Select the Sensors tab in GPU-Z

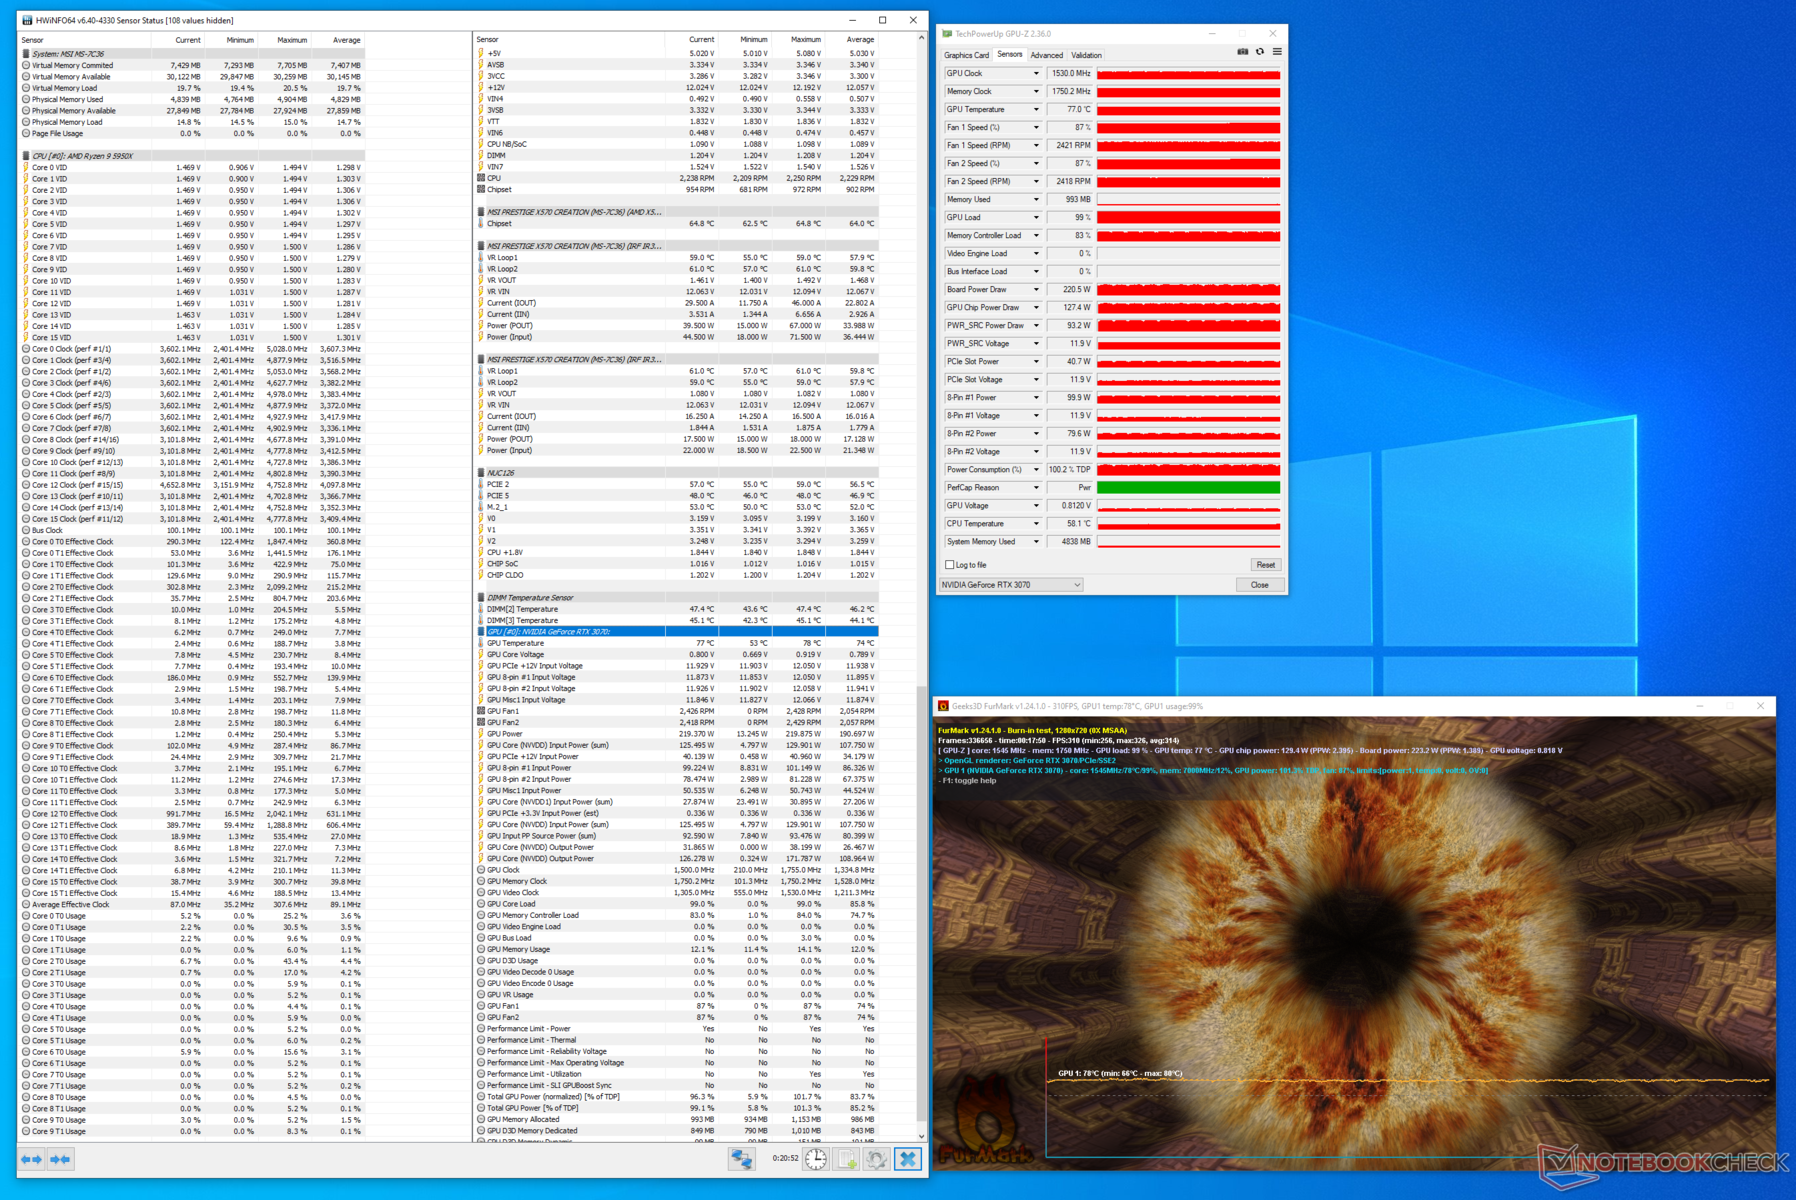click(1010, 55)
